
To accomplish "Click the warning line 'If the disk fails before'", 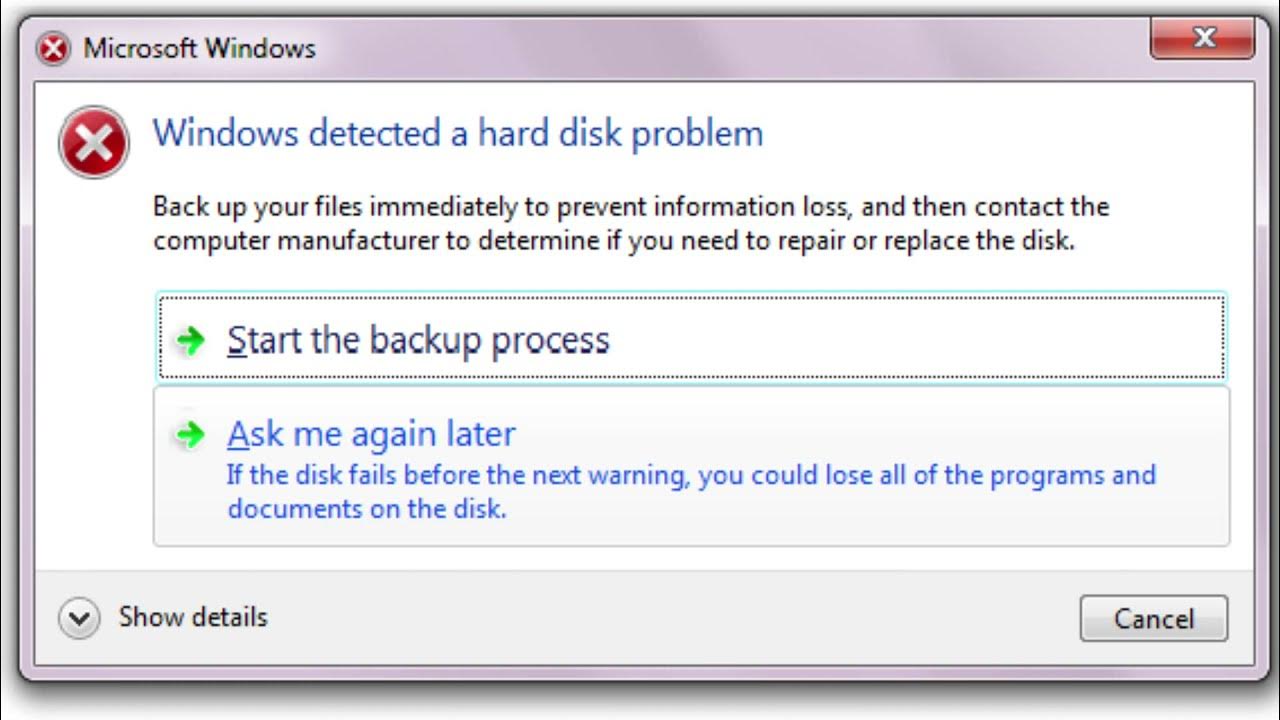I will [x=690, y=474].
